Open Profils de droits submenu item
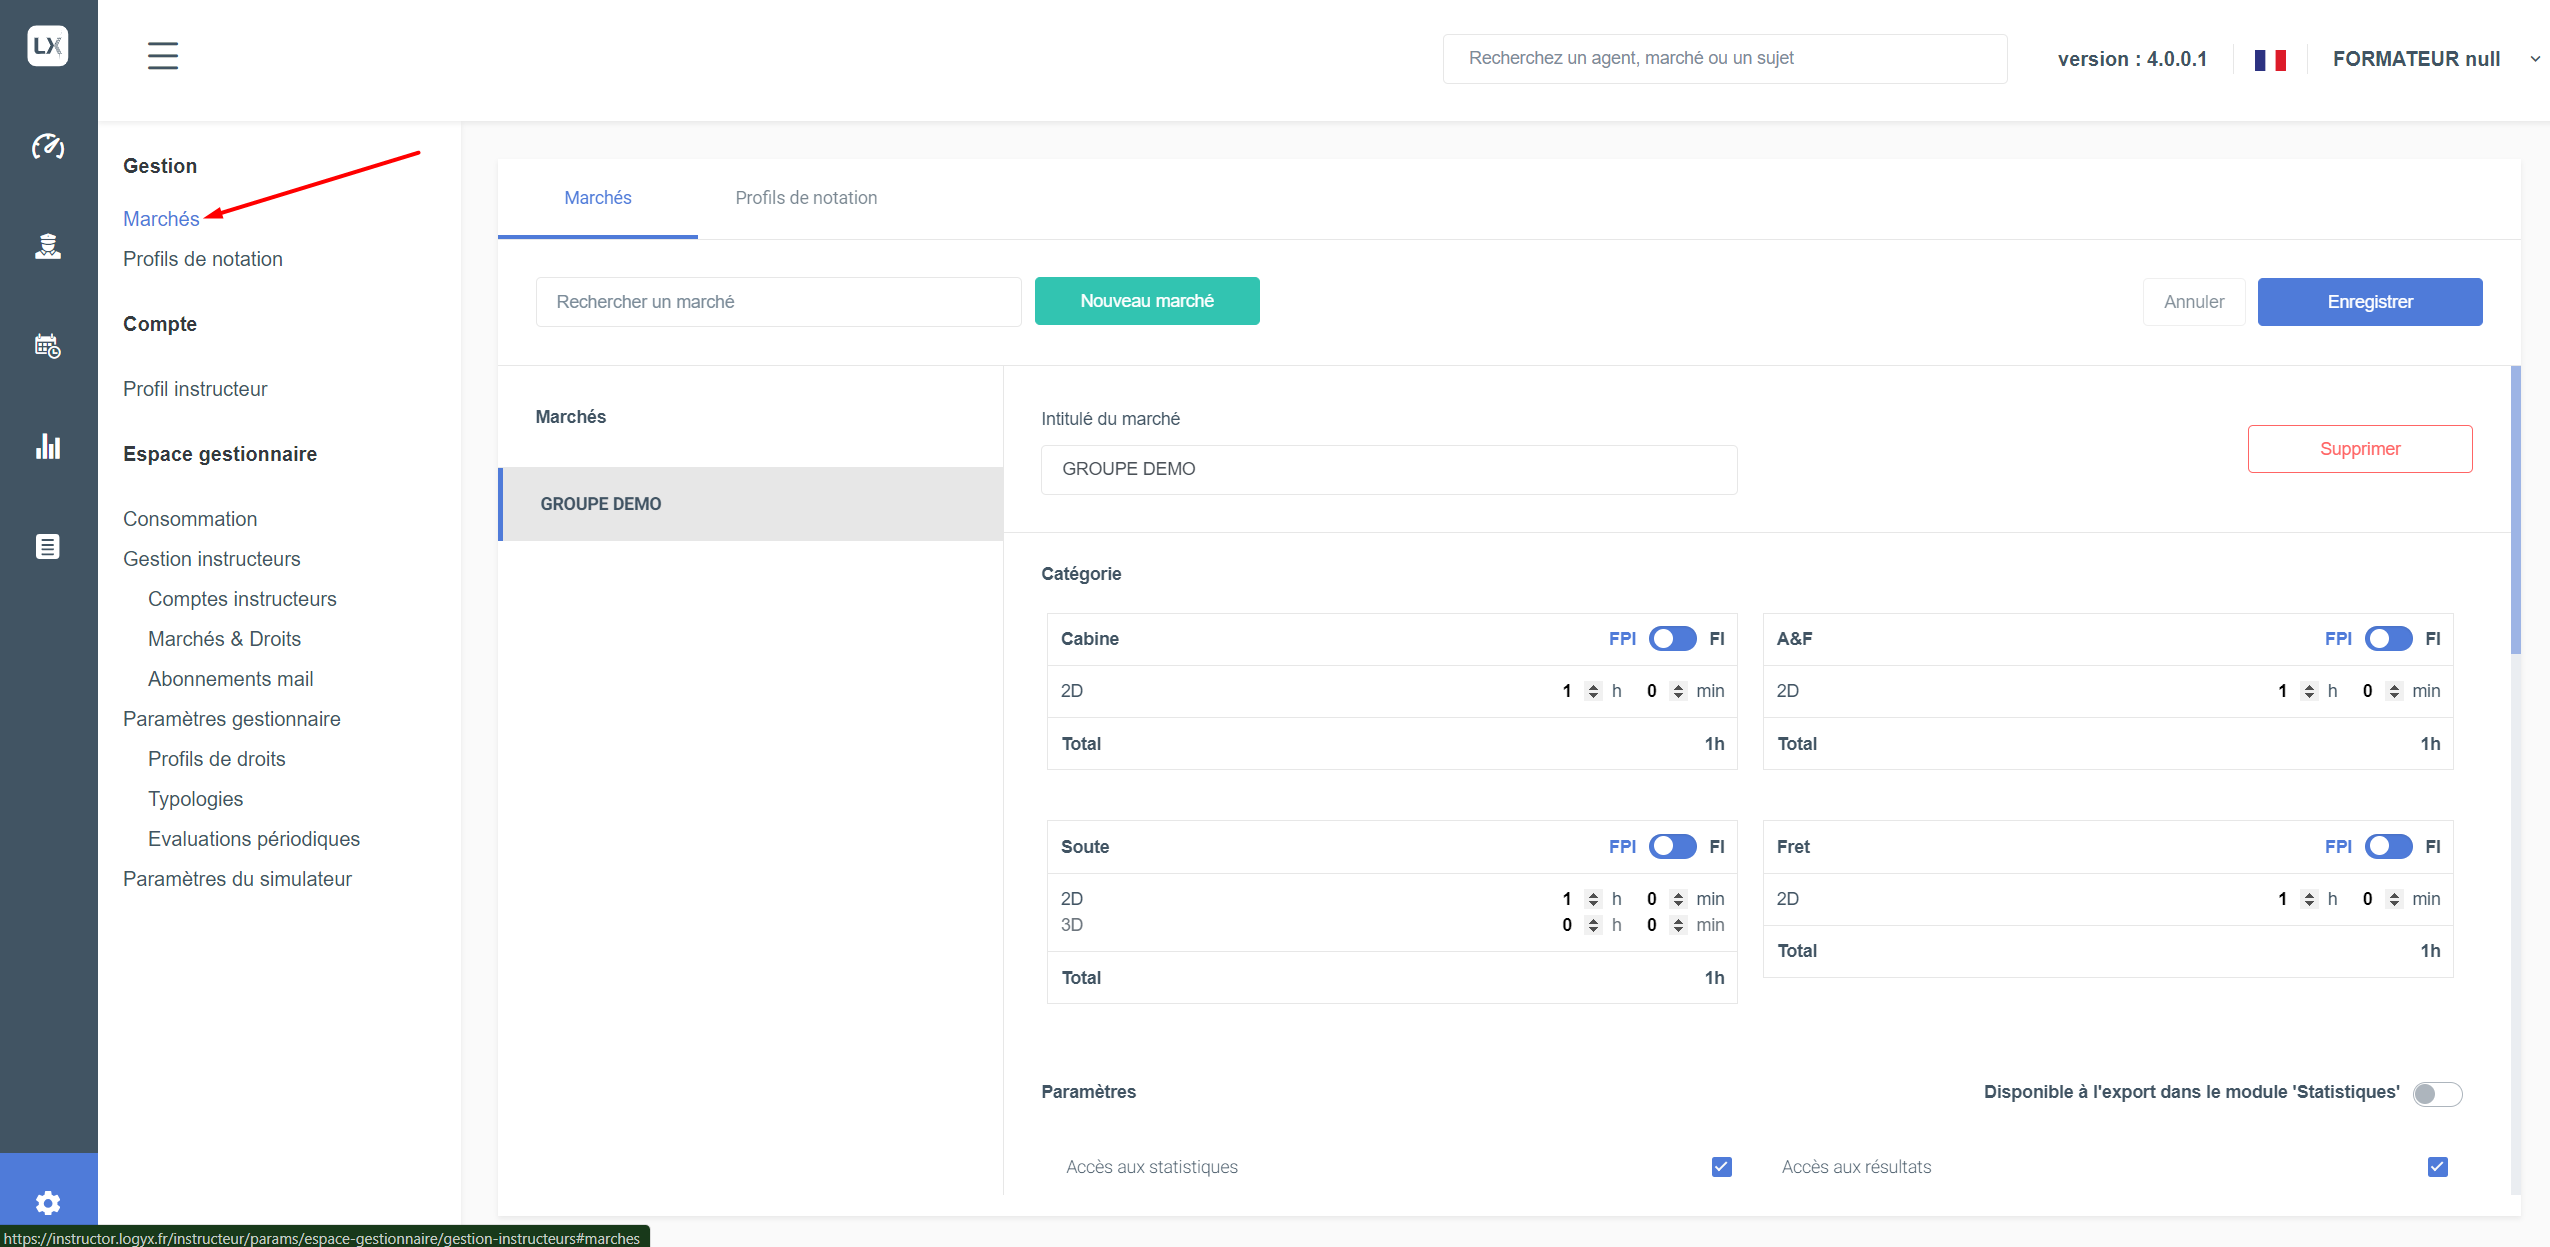 (x=217, y=759)
